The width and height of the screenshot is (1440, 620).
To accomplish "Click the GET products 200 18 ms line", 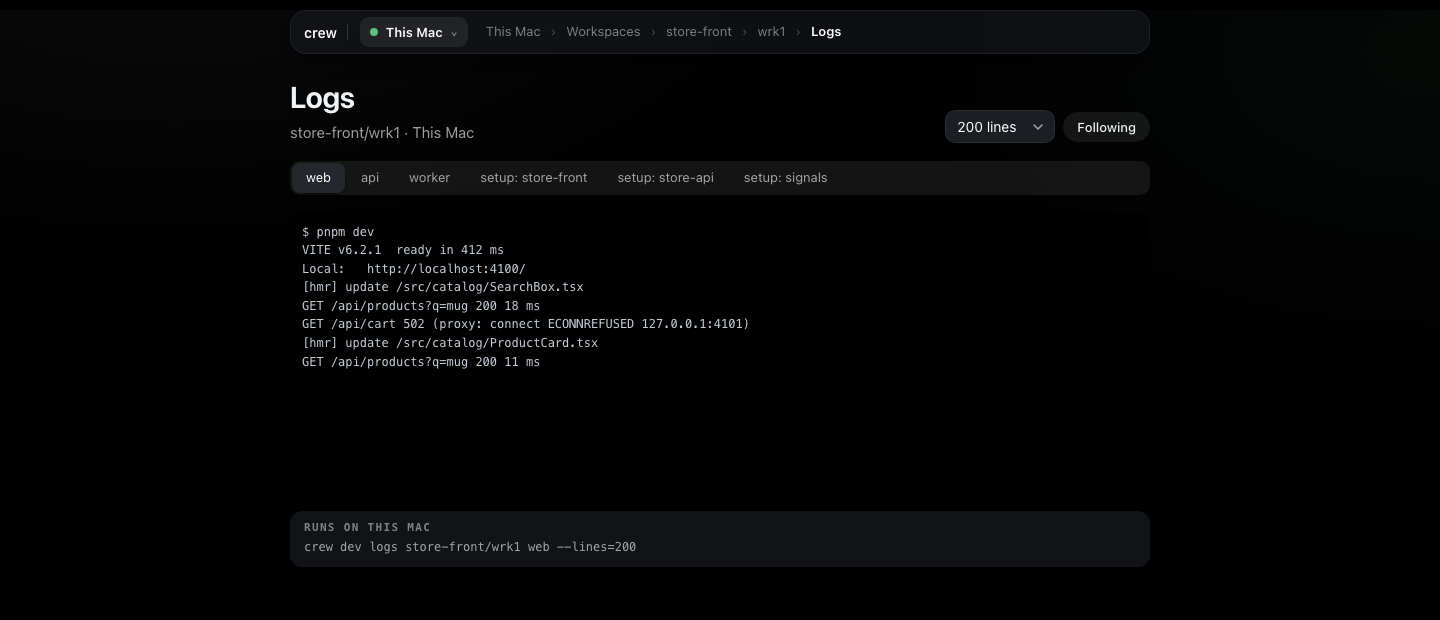I will pos(421,306).
